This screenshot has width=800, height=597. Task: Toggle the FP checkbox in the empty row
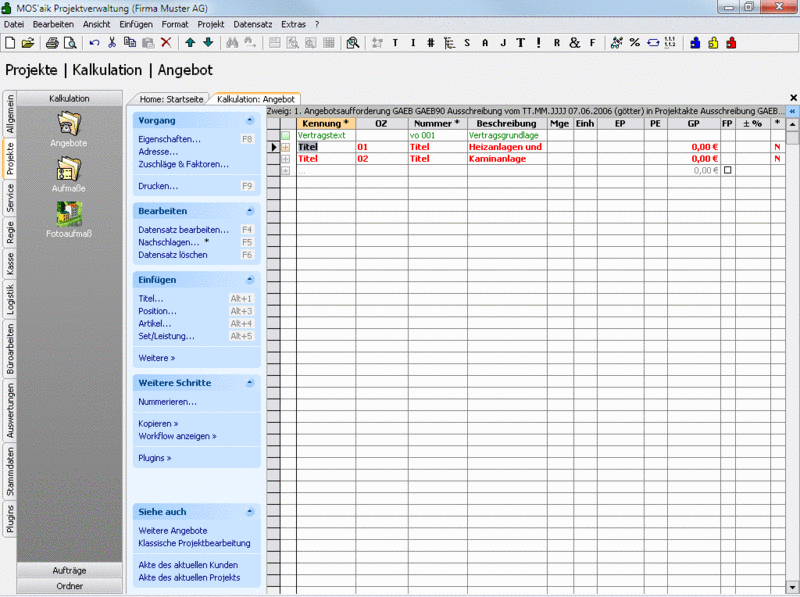(x=728, y=170)
